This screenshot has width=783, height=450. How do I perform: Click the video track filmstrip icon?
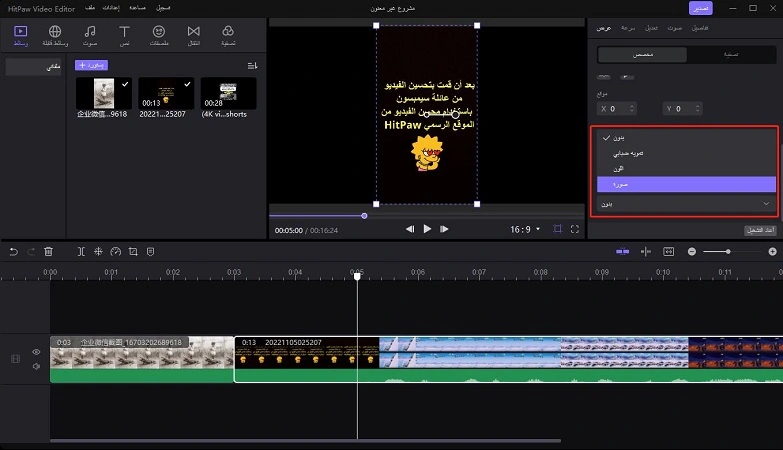(15, 359)
